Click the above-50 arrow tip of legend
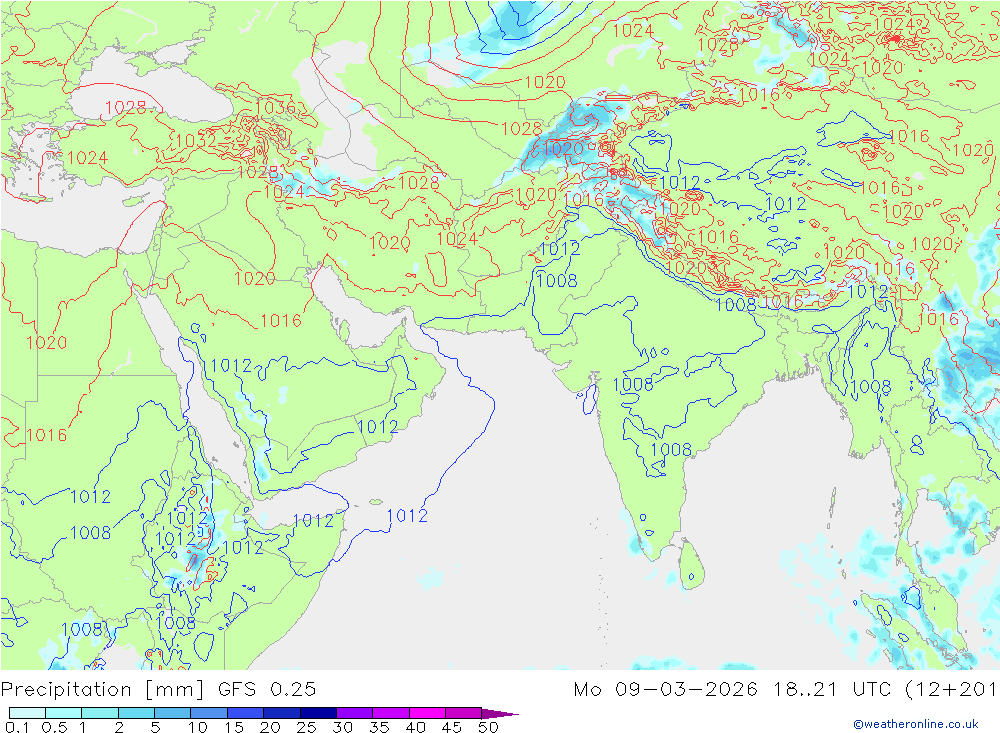The width and height of the screenshot is (1000, 733). 500,714
